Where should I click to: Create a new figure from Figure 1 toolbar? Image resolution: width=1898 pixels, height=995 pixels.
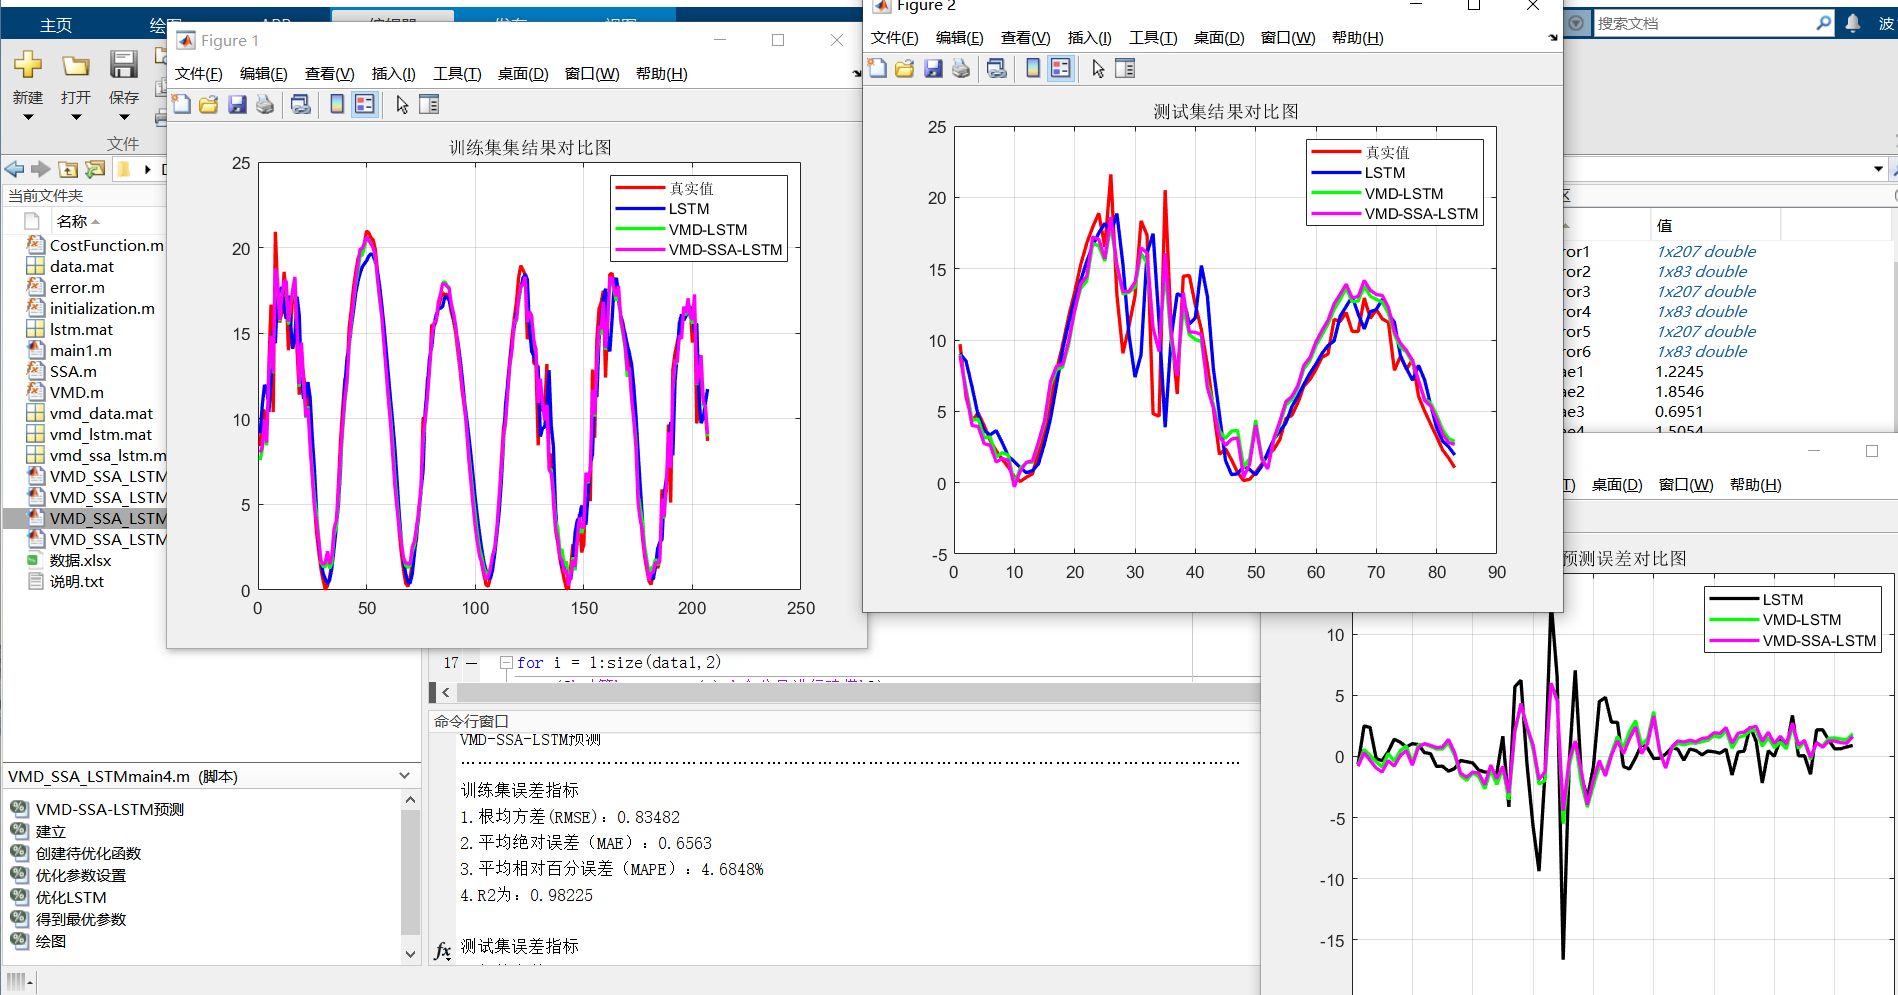click(x=180, y=104)
